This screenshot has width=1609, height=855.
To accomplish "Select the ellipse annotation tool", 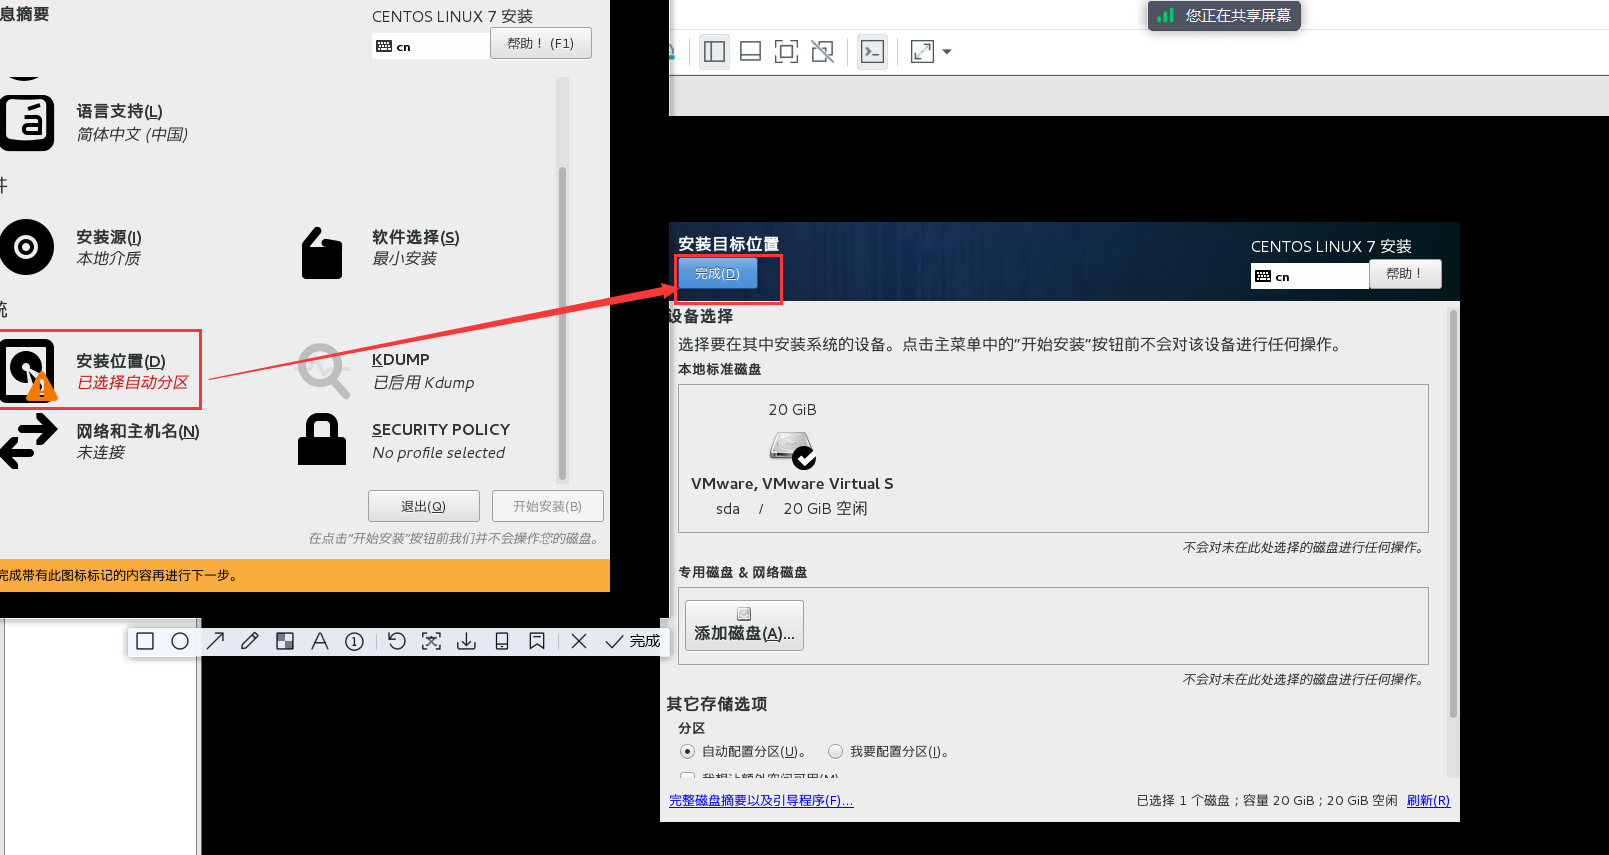I will [180, 641].
